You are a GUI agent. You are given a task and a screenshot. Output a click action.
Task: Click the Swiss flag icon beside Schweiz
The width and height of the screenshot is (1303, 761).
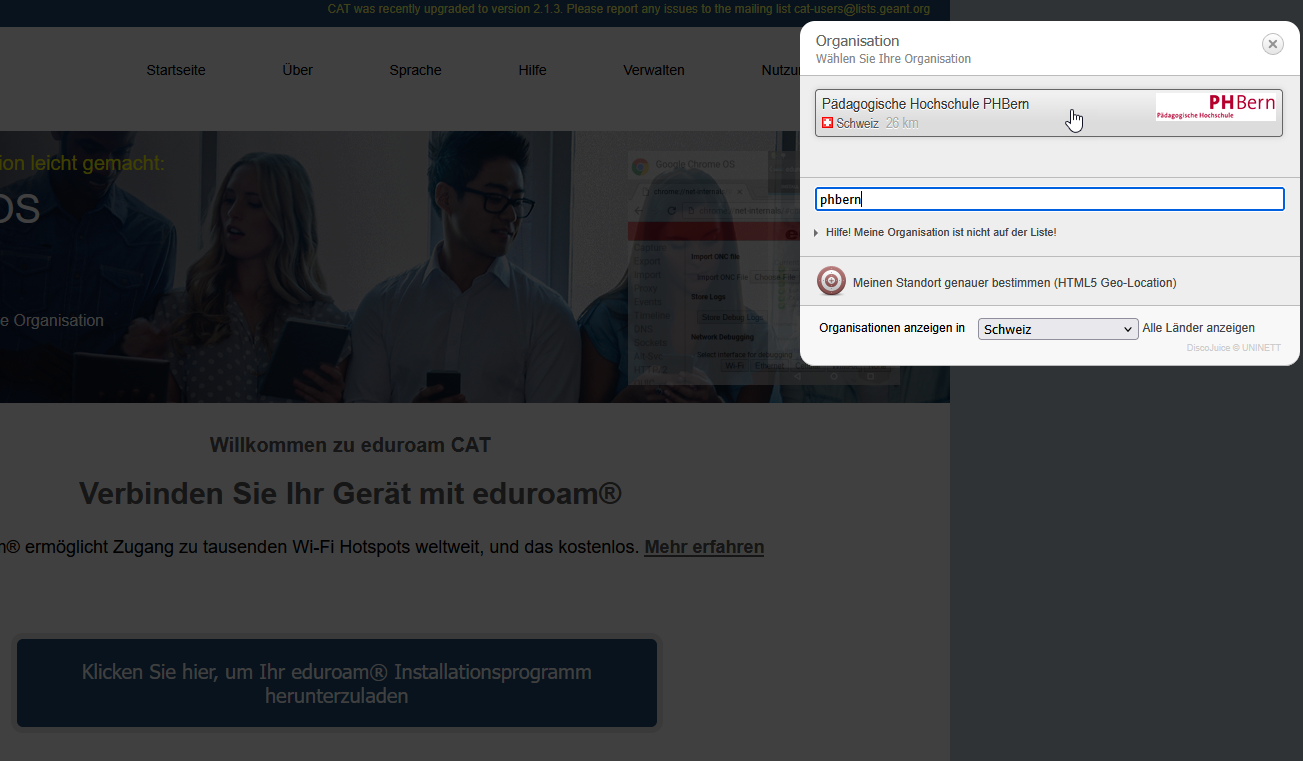(x=827, y=123)
